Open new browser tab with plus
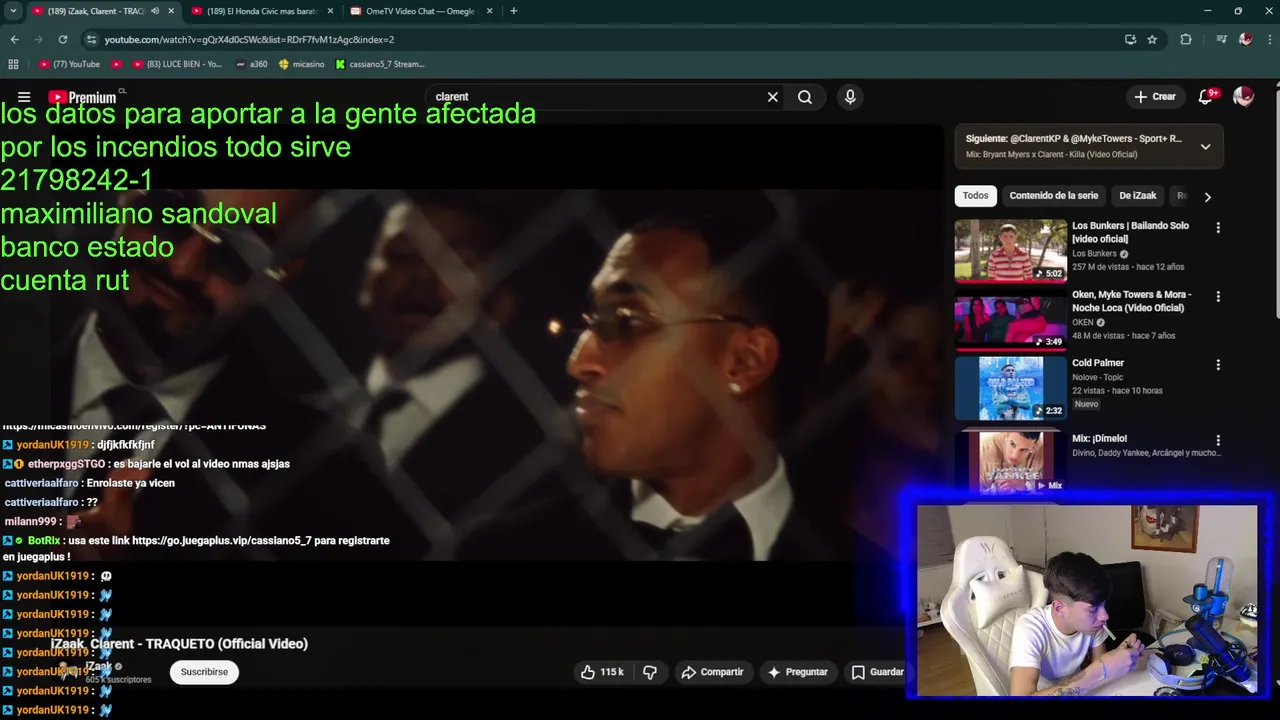 click(513, 11)
